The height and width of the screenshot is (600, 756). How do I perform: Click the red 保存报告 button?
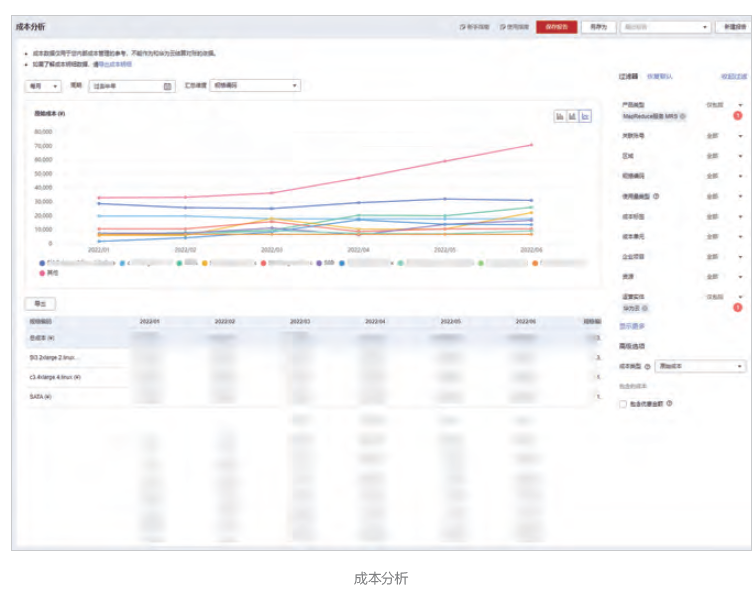pos(556,27)
